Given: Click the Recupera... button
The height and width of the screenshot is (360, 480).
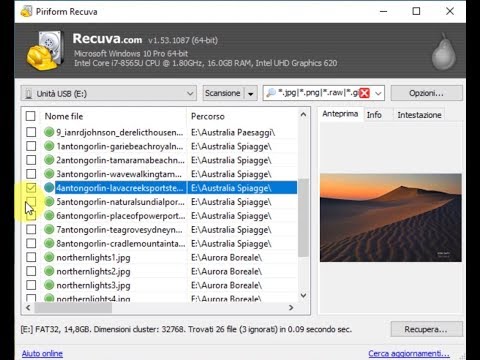Looking at the screenshot, I should (426, 329).
